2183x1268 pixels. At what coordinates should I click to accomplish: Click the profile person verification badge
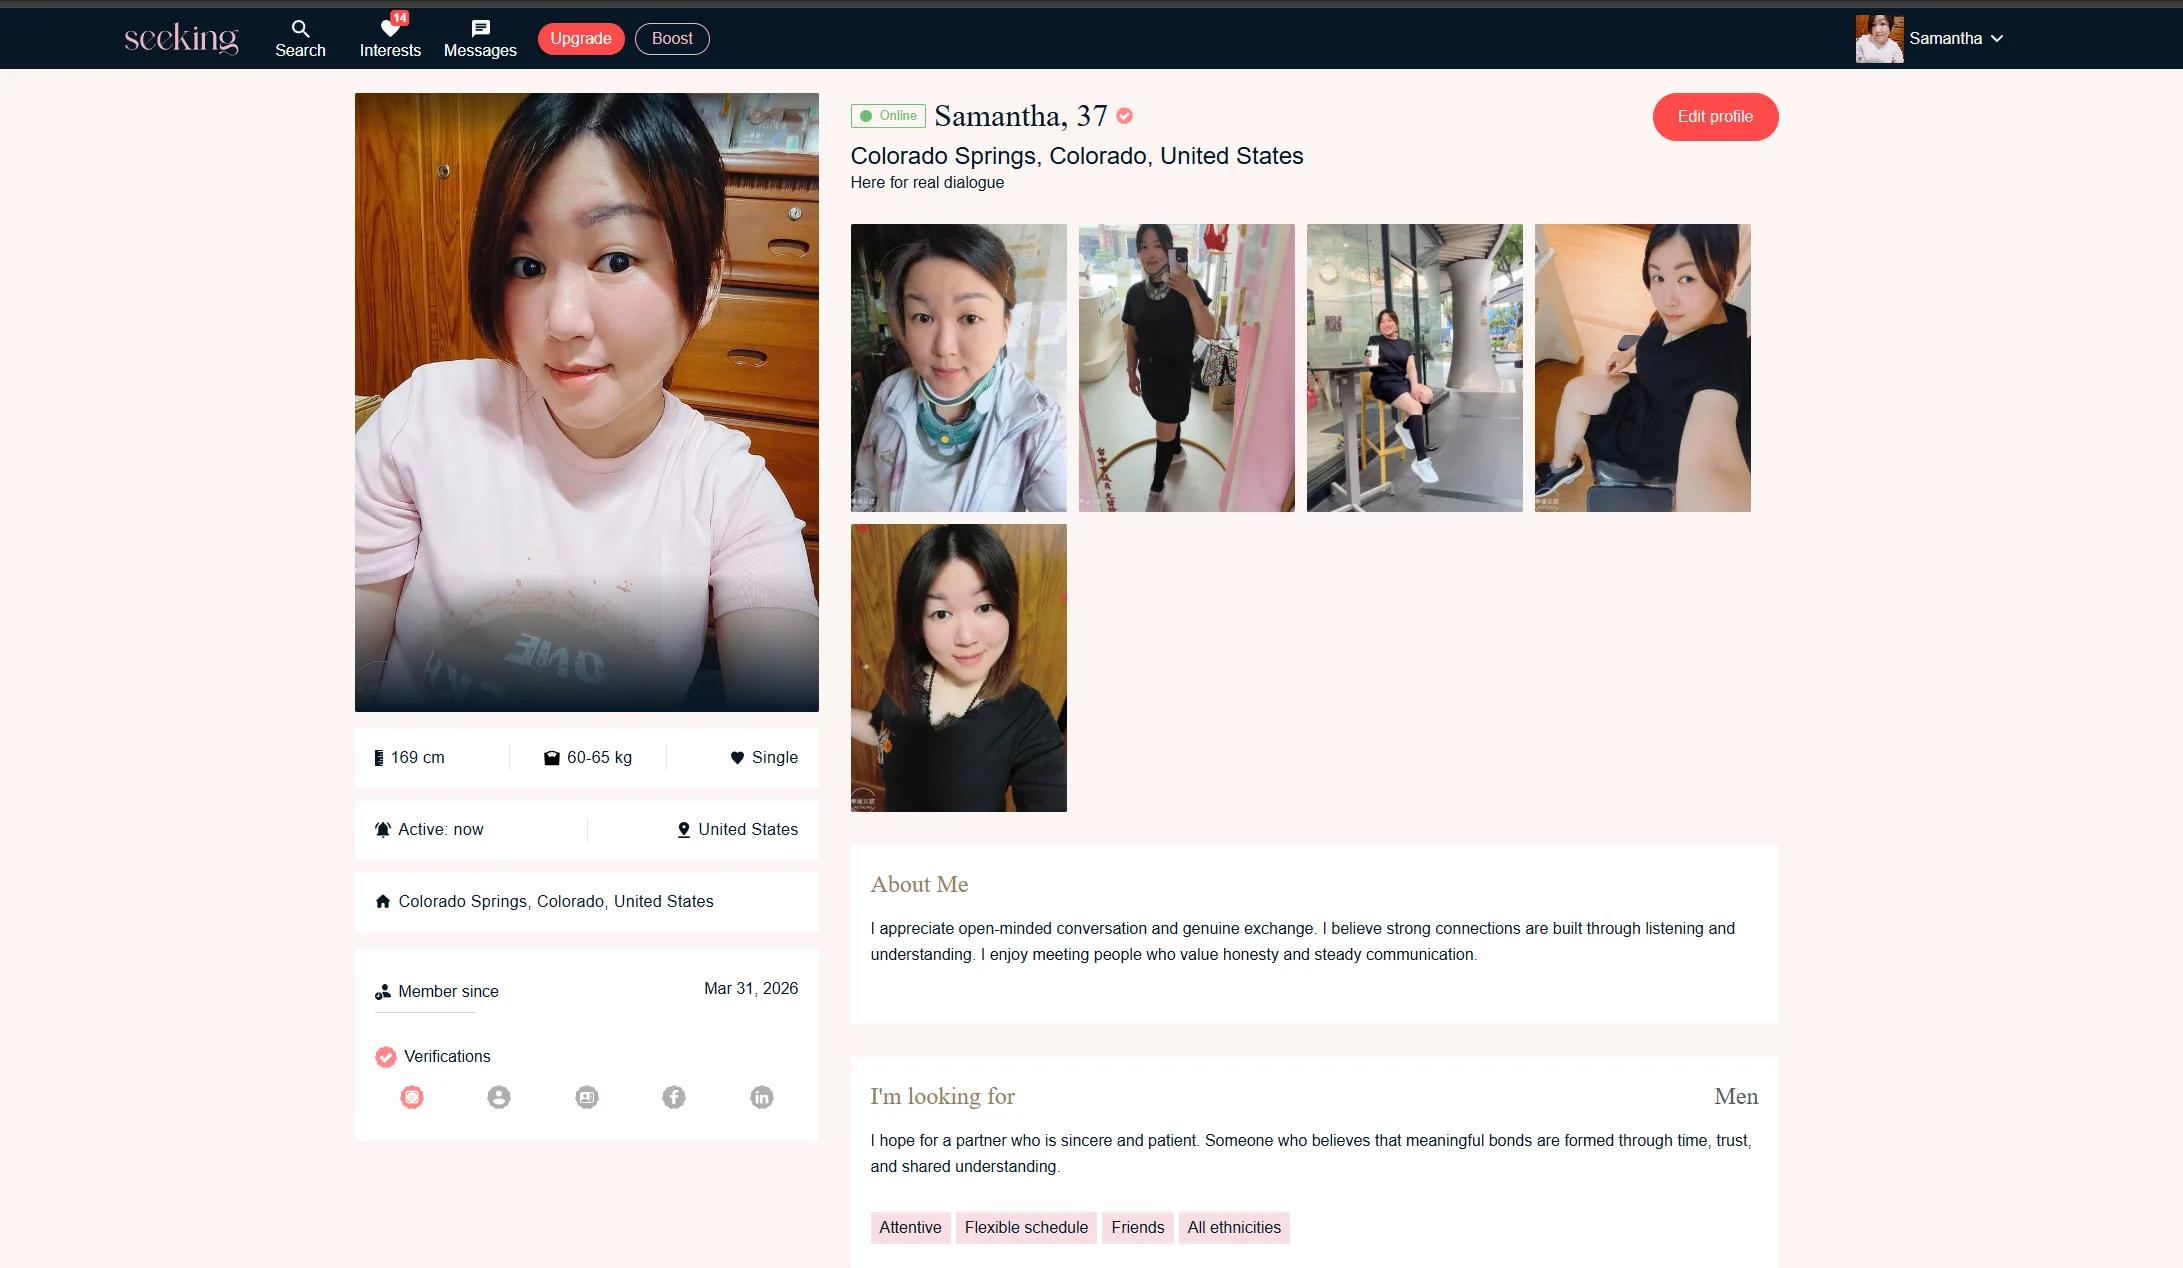(499, 1097)
